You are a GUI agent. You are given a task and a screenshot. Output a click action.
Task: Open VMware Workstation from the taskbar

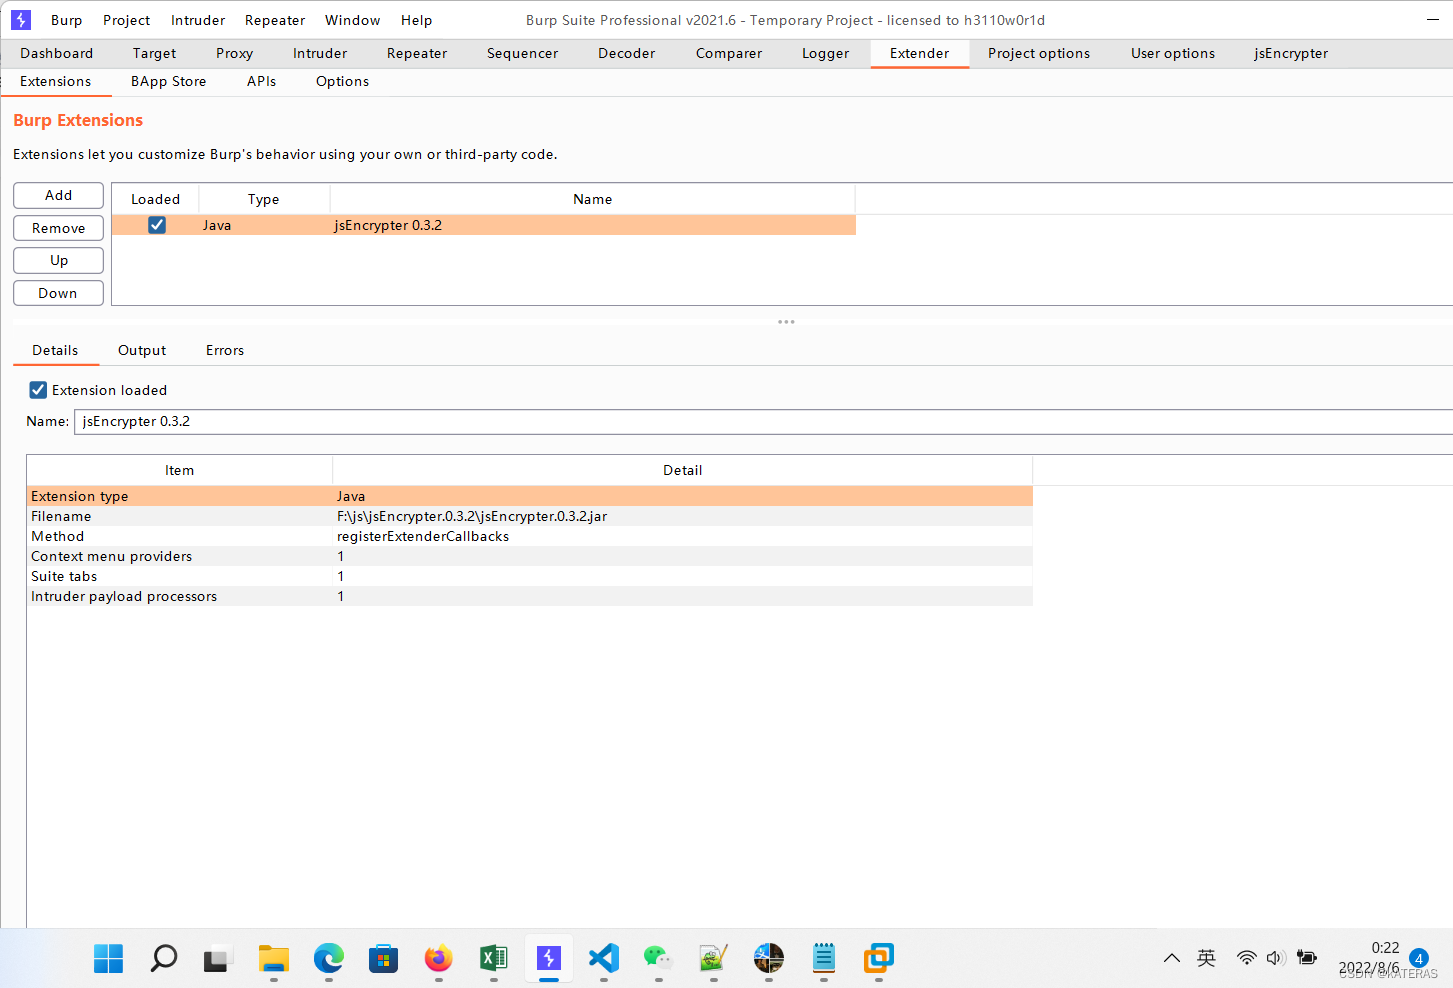pos(878,958)
